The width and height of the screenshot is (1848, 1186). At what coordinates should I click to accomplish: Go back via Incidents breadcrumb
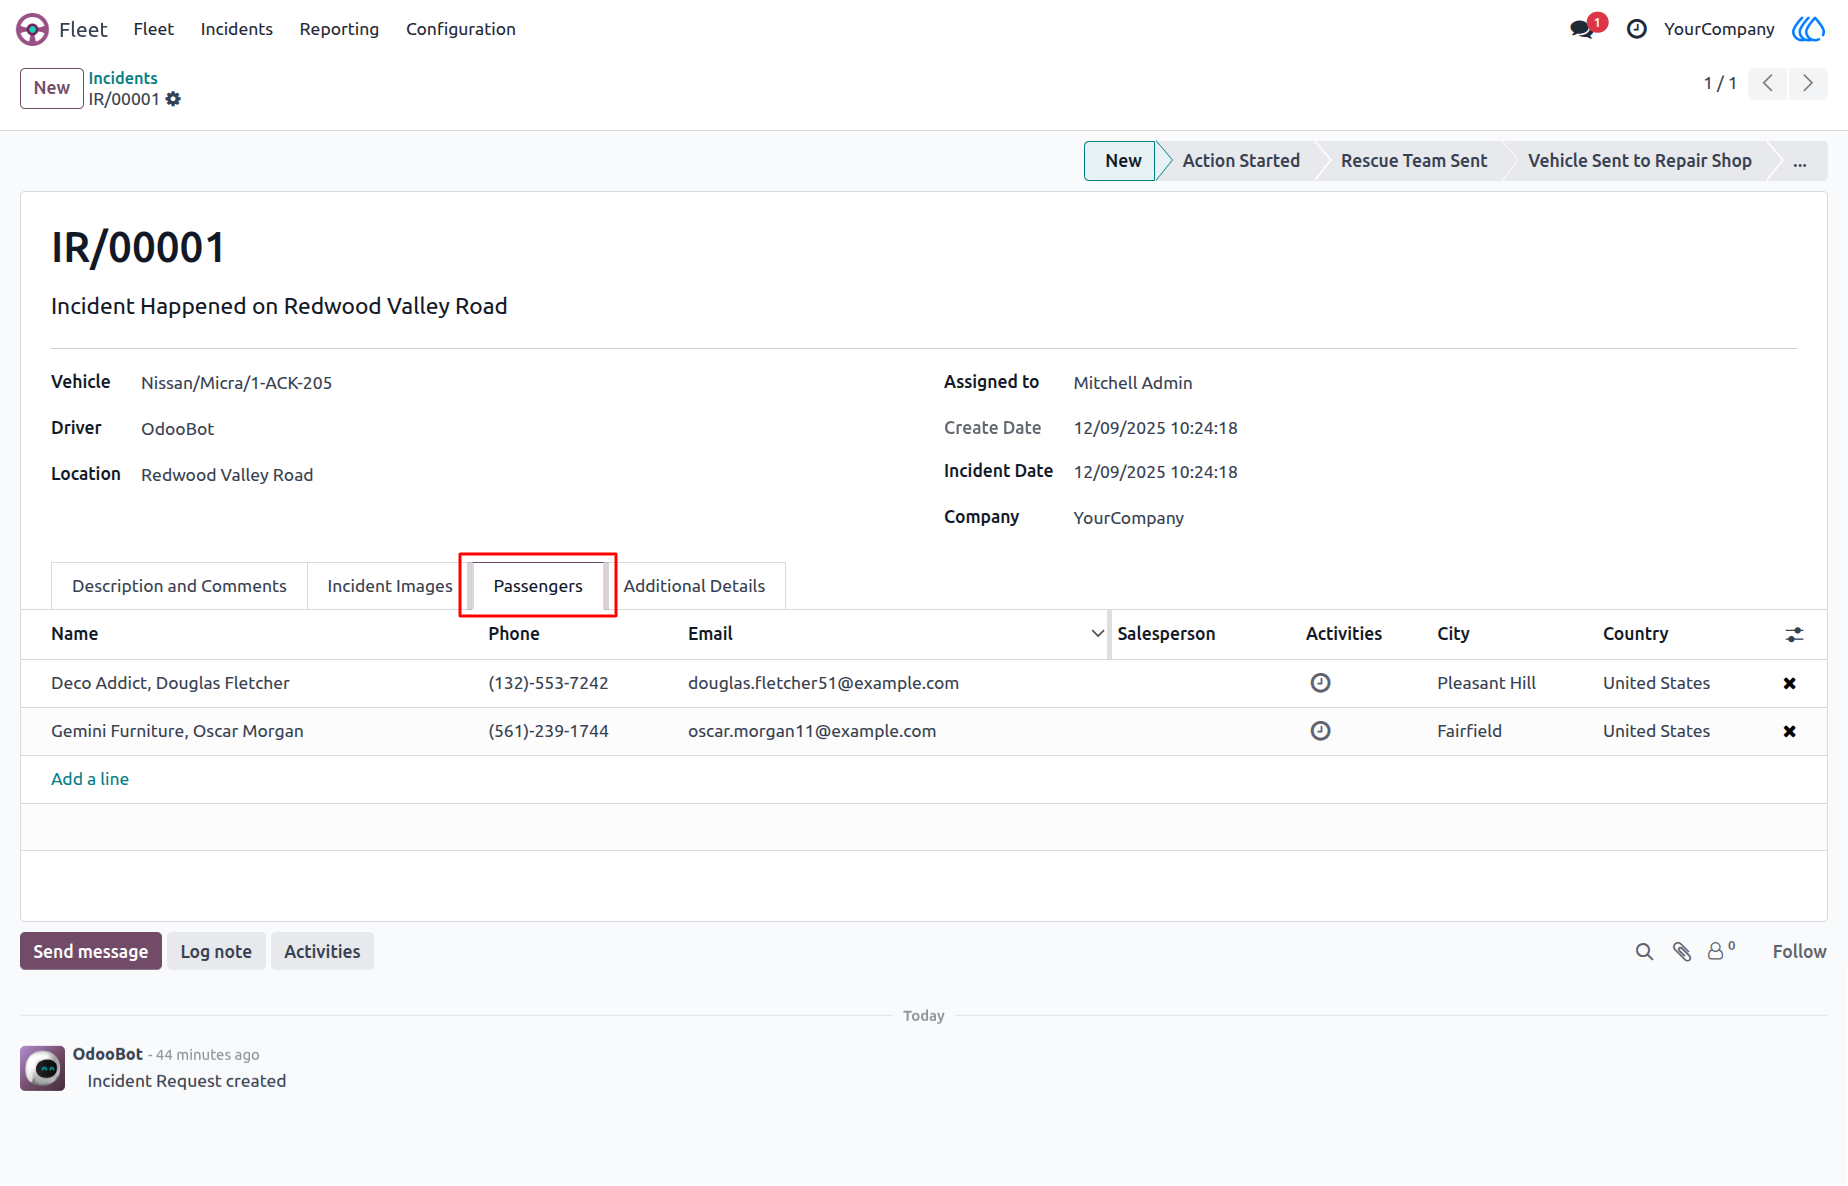[x=123, y=78]
